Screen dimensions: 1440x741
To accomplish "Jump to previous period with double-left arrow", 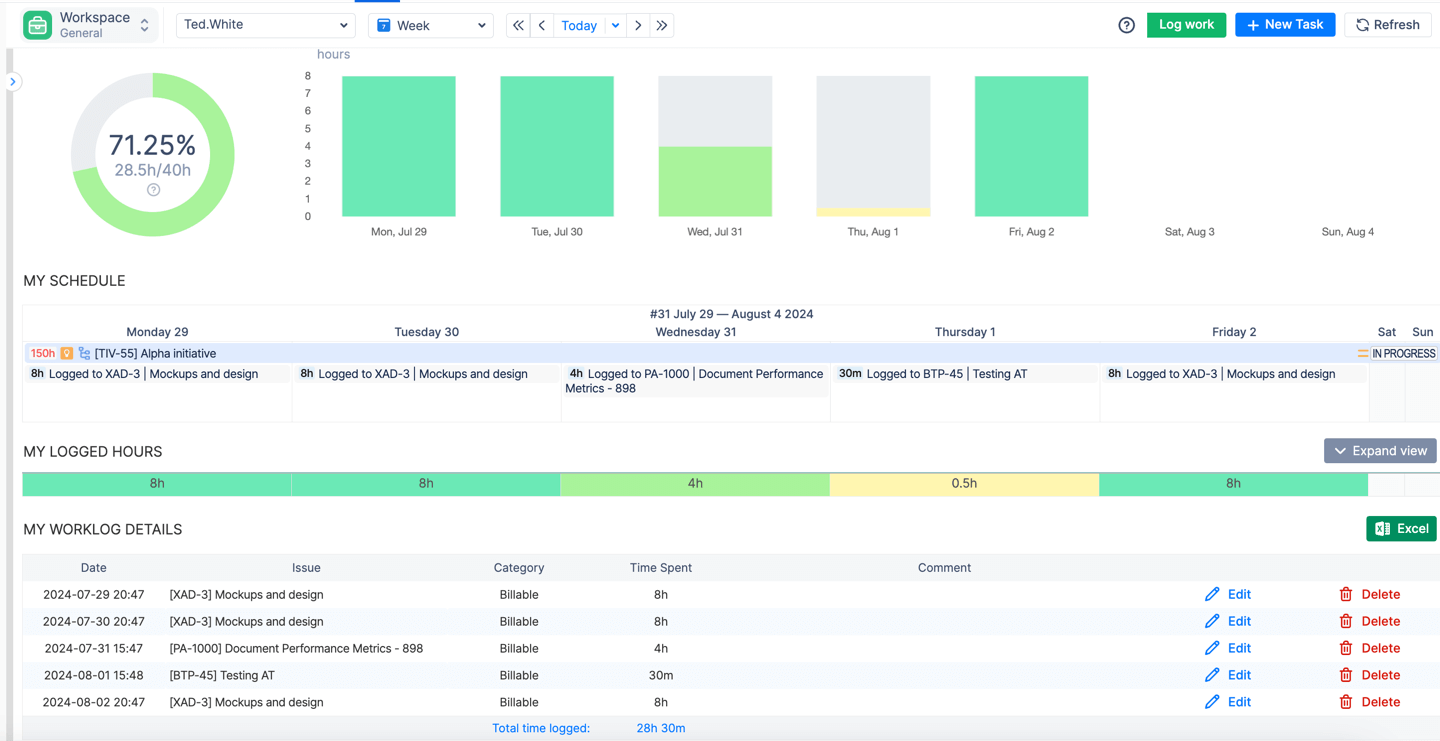I will pyautogui.click(x=518, y=25).
